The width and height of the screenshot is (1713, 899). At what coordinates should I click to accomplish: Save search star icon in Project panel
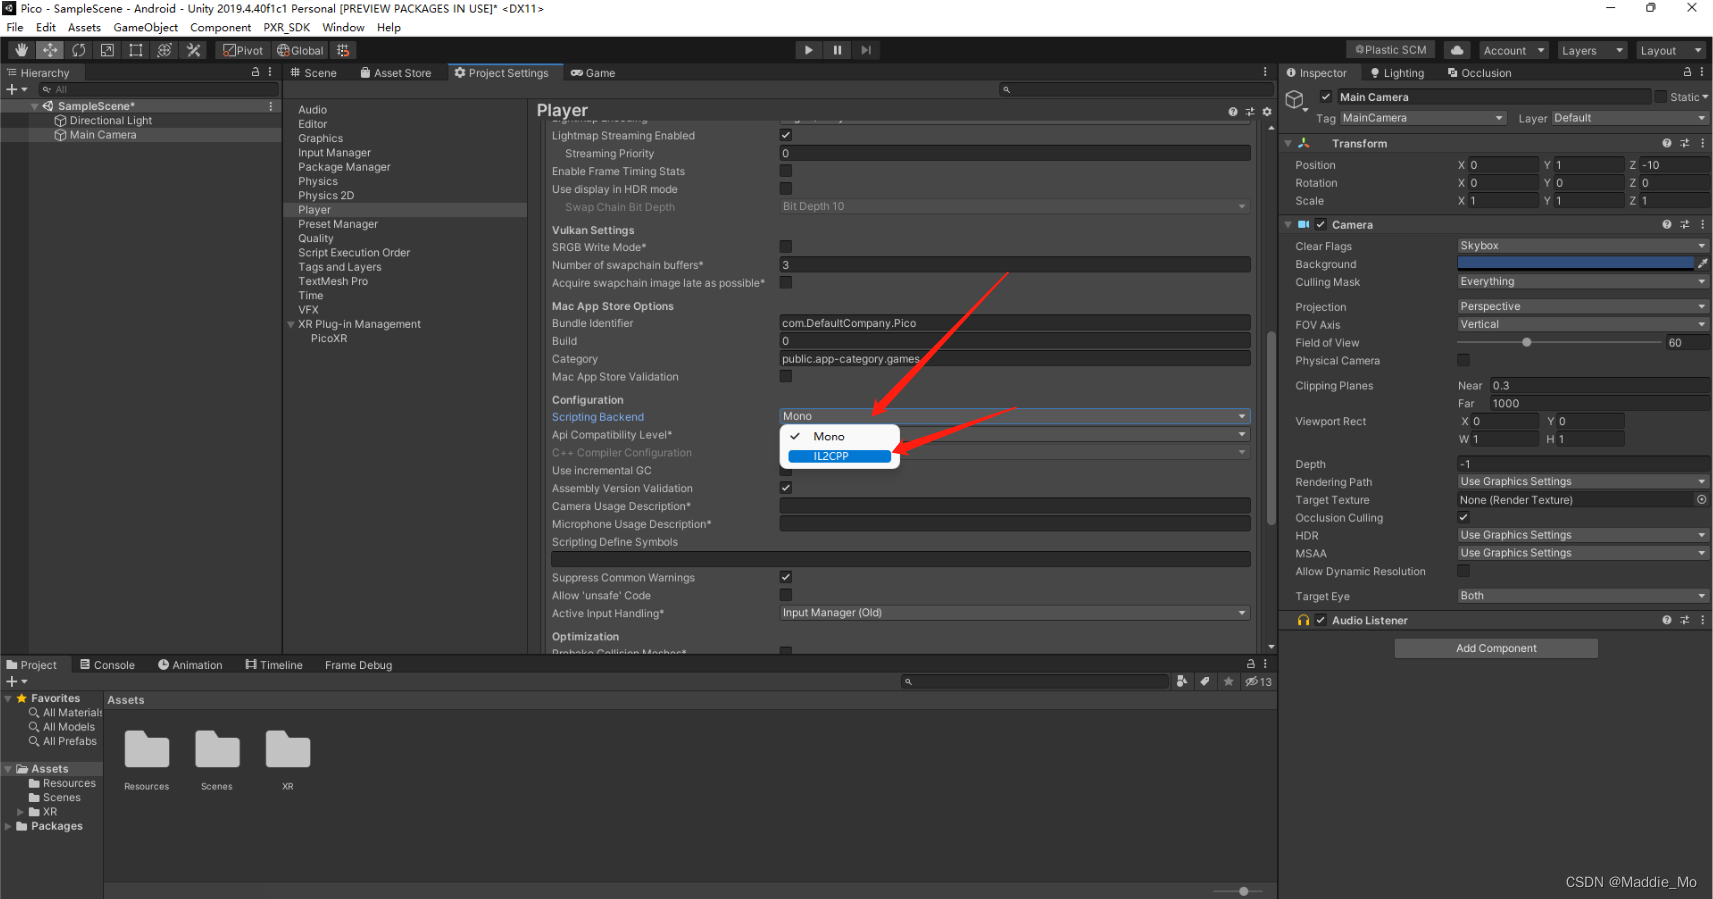1229,681
